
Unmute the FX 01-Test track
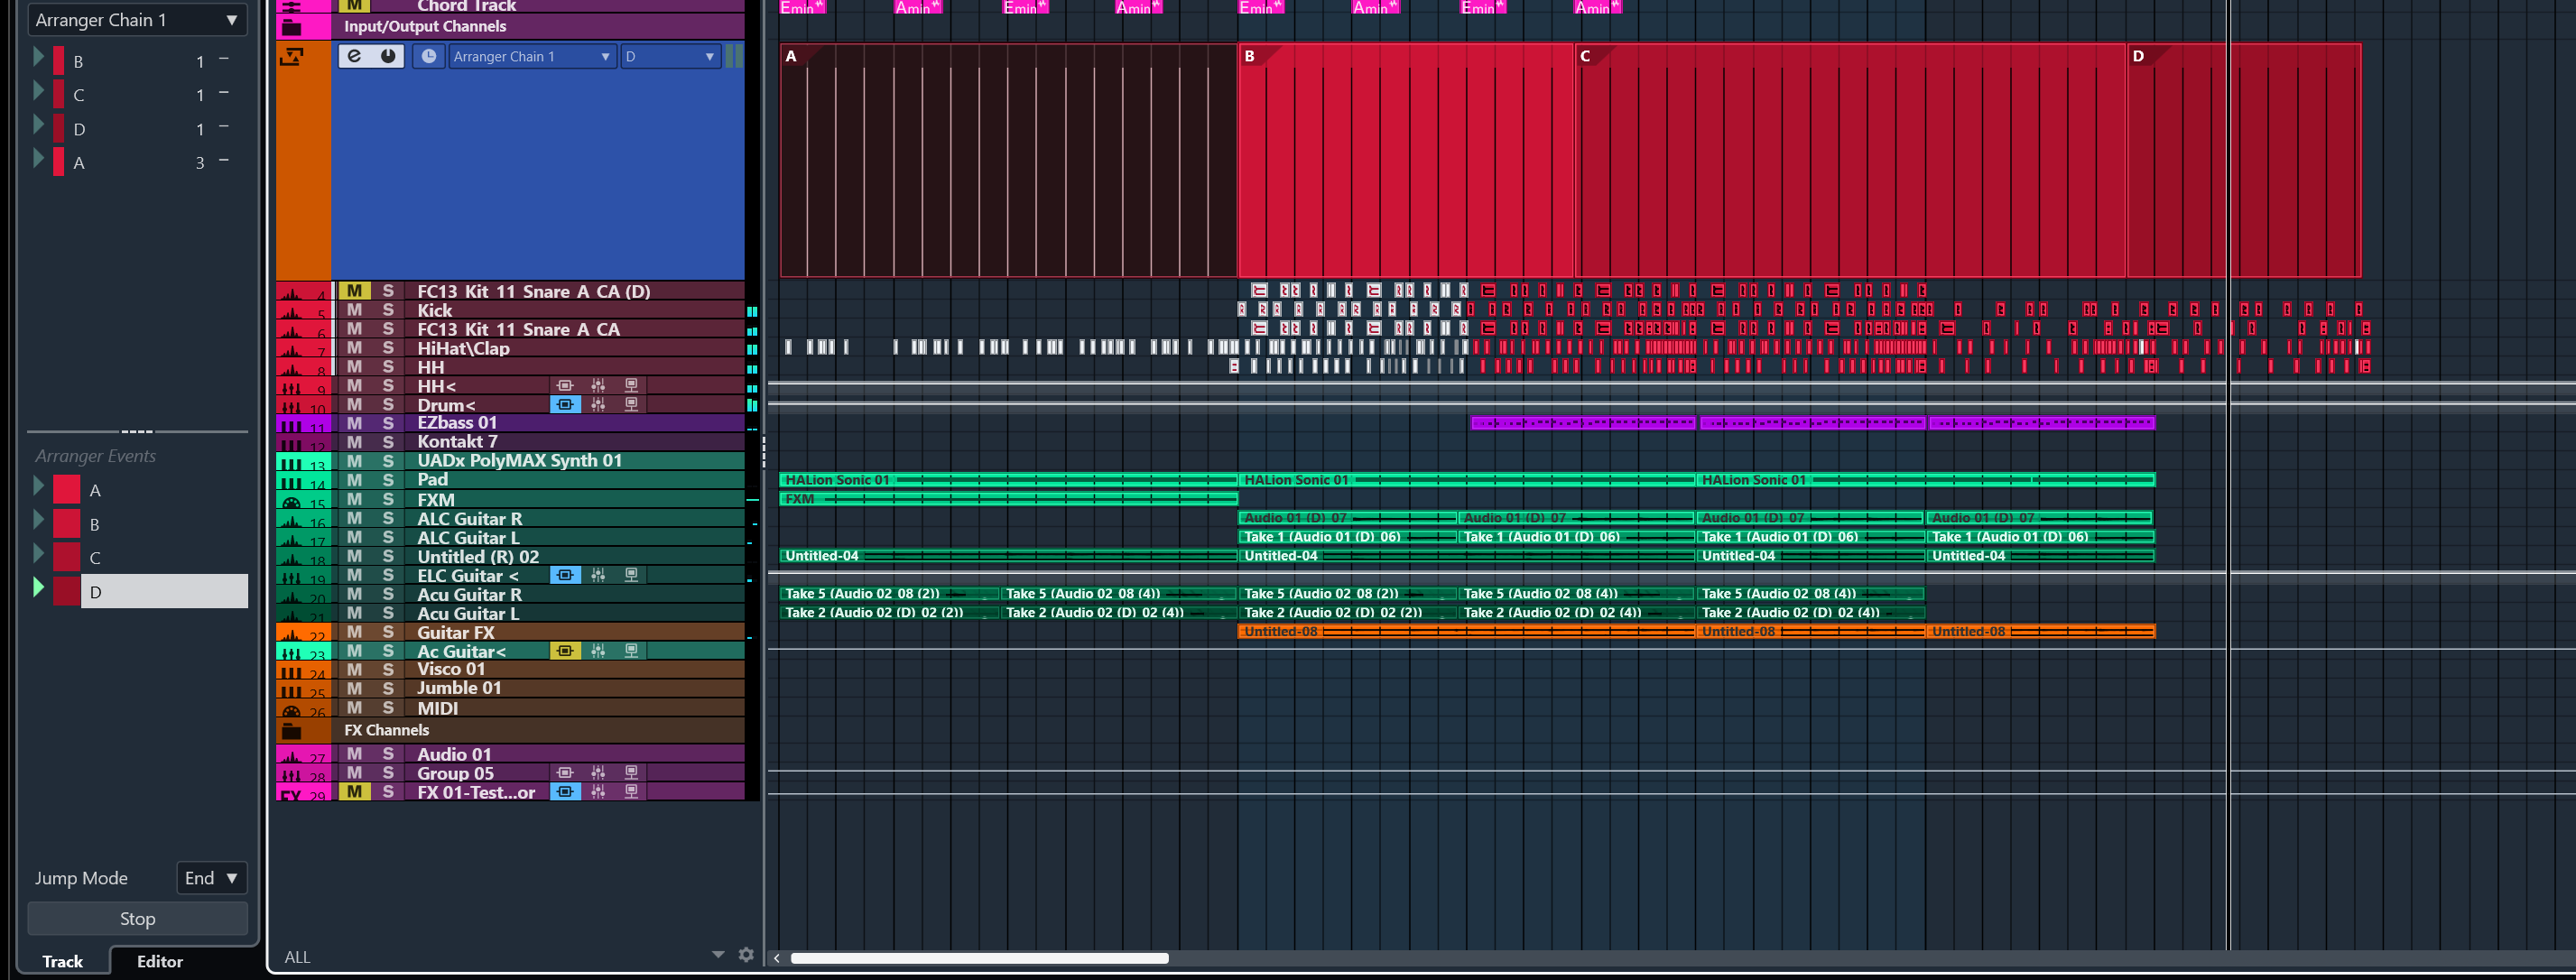(354, 792)
